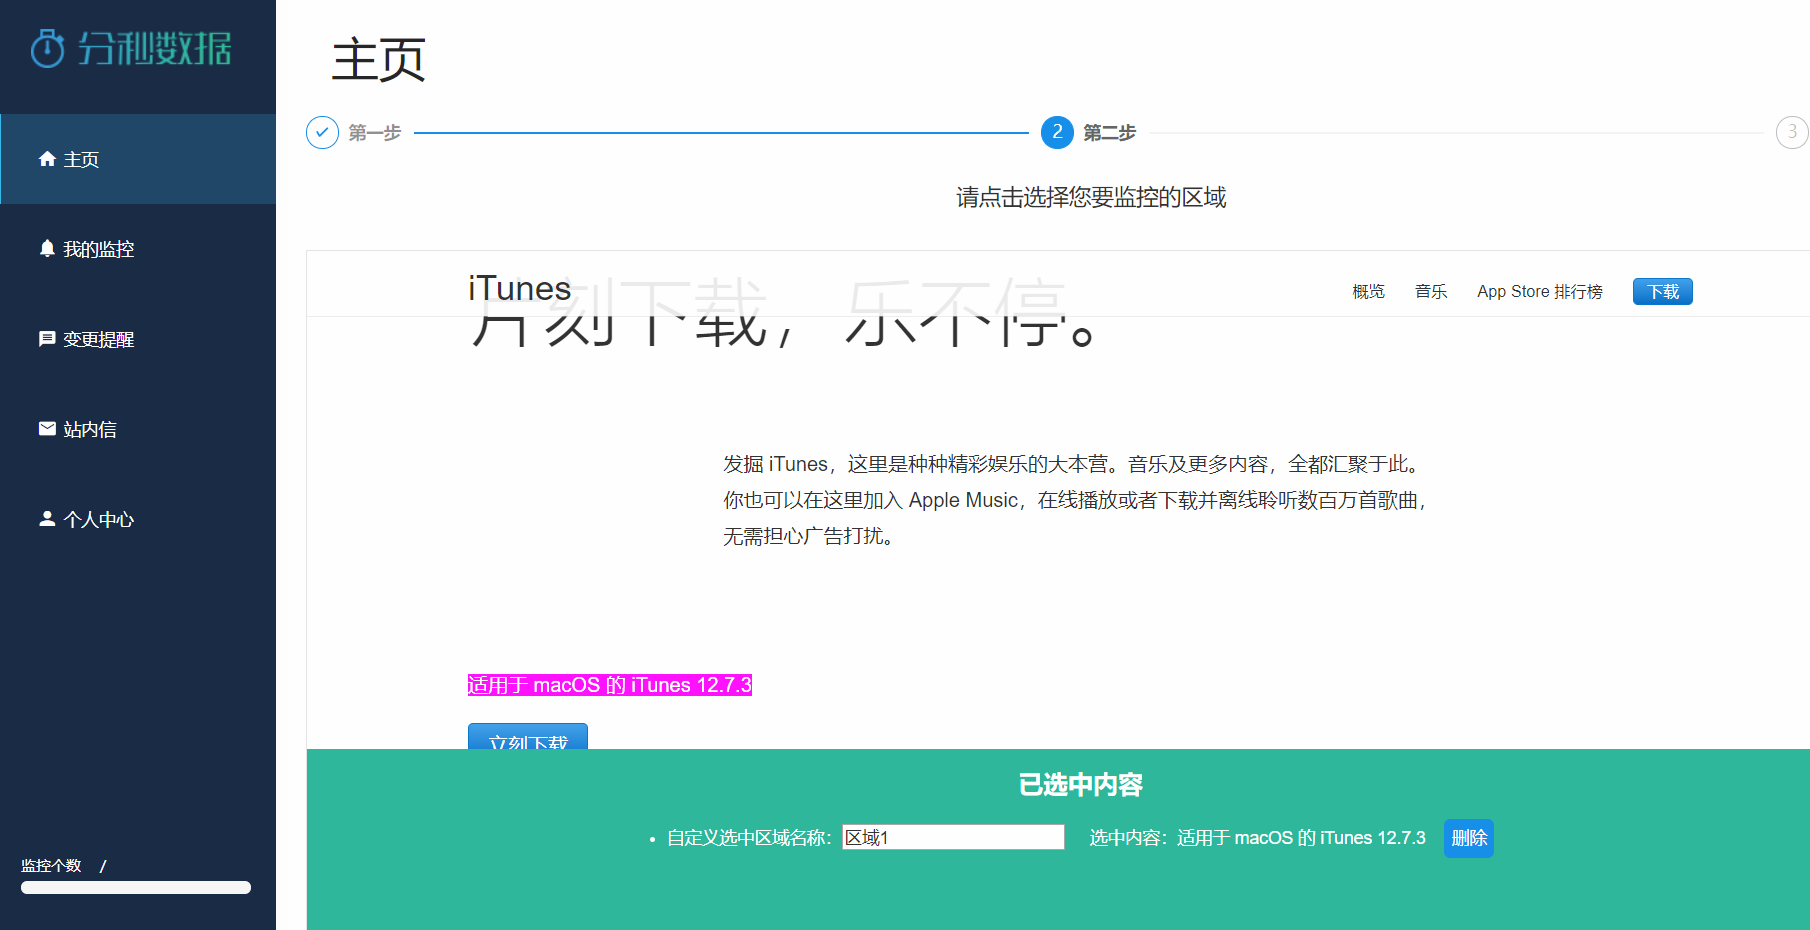
Task: Click the line 无需担心广告打扰
Action: click(x=808, y=536)
